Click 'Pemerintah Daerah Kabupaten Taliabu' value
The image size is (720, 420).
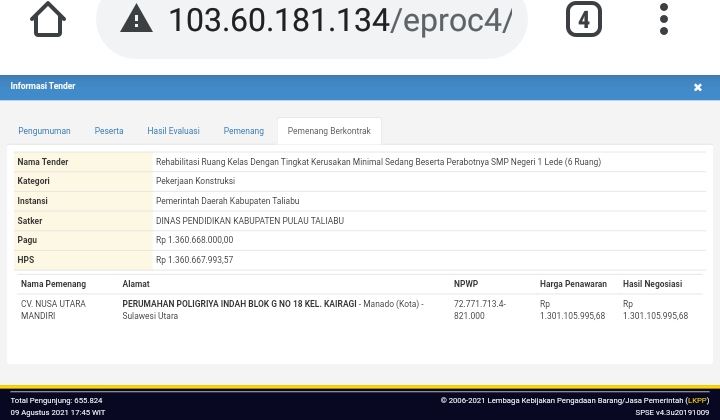pyautogui.click(x=228, y=201)
